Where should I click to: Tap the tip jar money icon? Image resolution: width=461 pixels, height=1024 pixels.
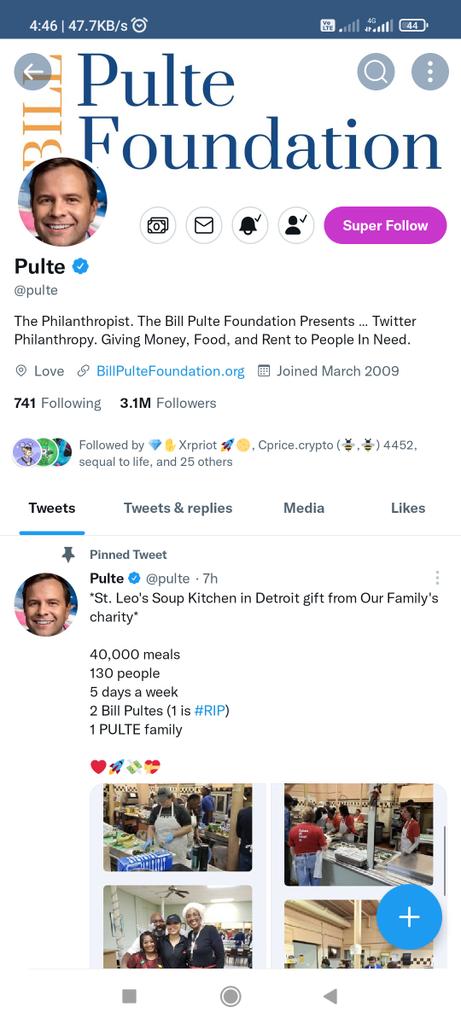158,225
